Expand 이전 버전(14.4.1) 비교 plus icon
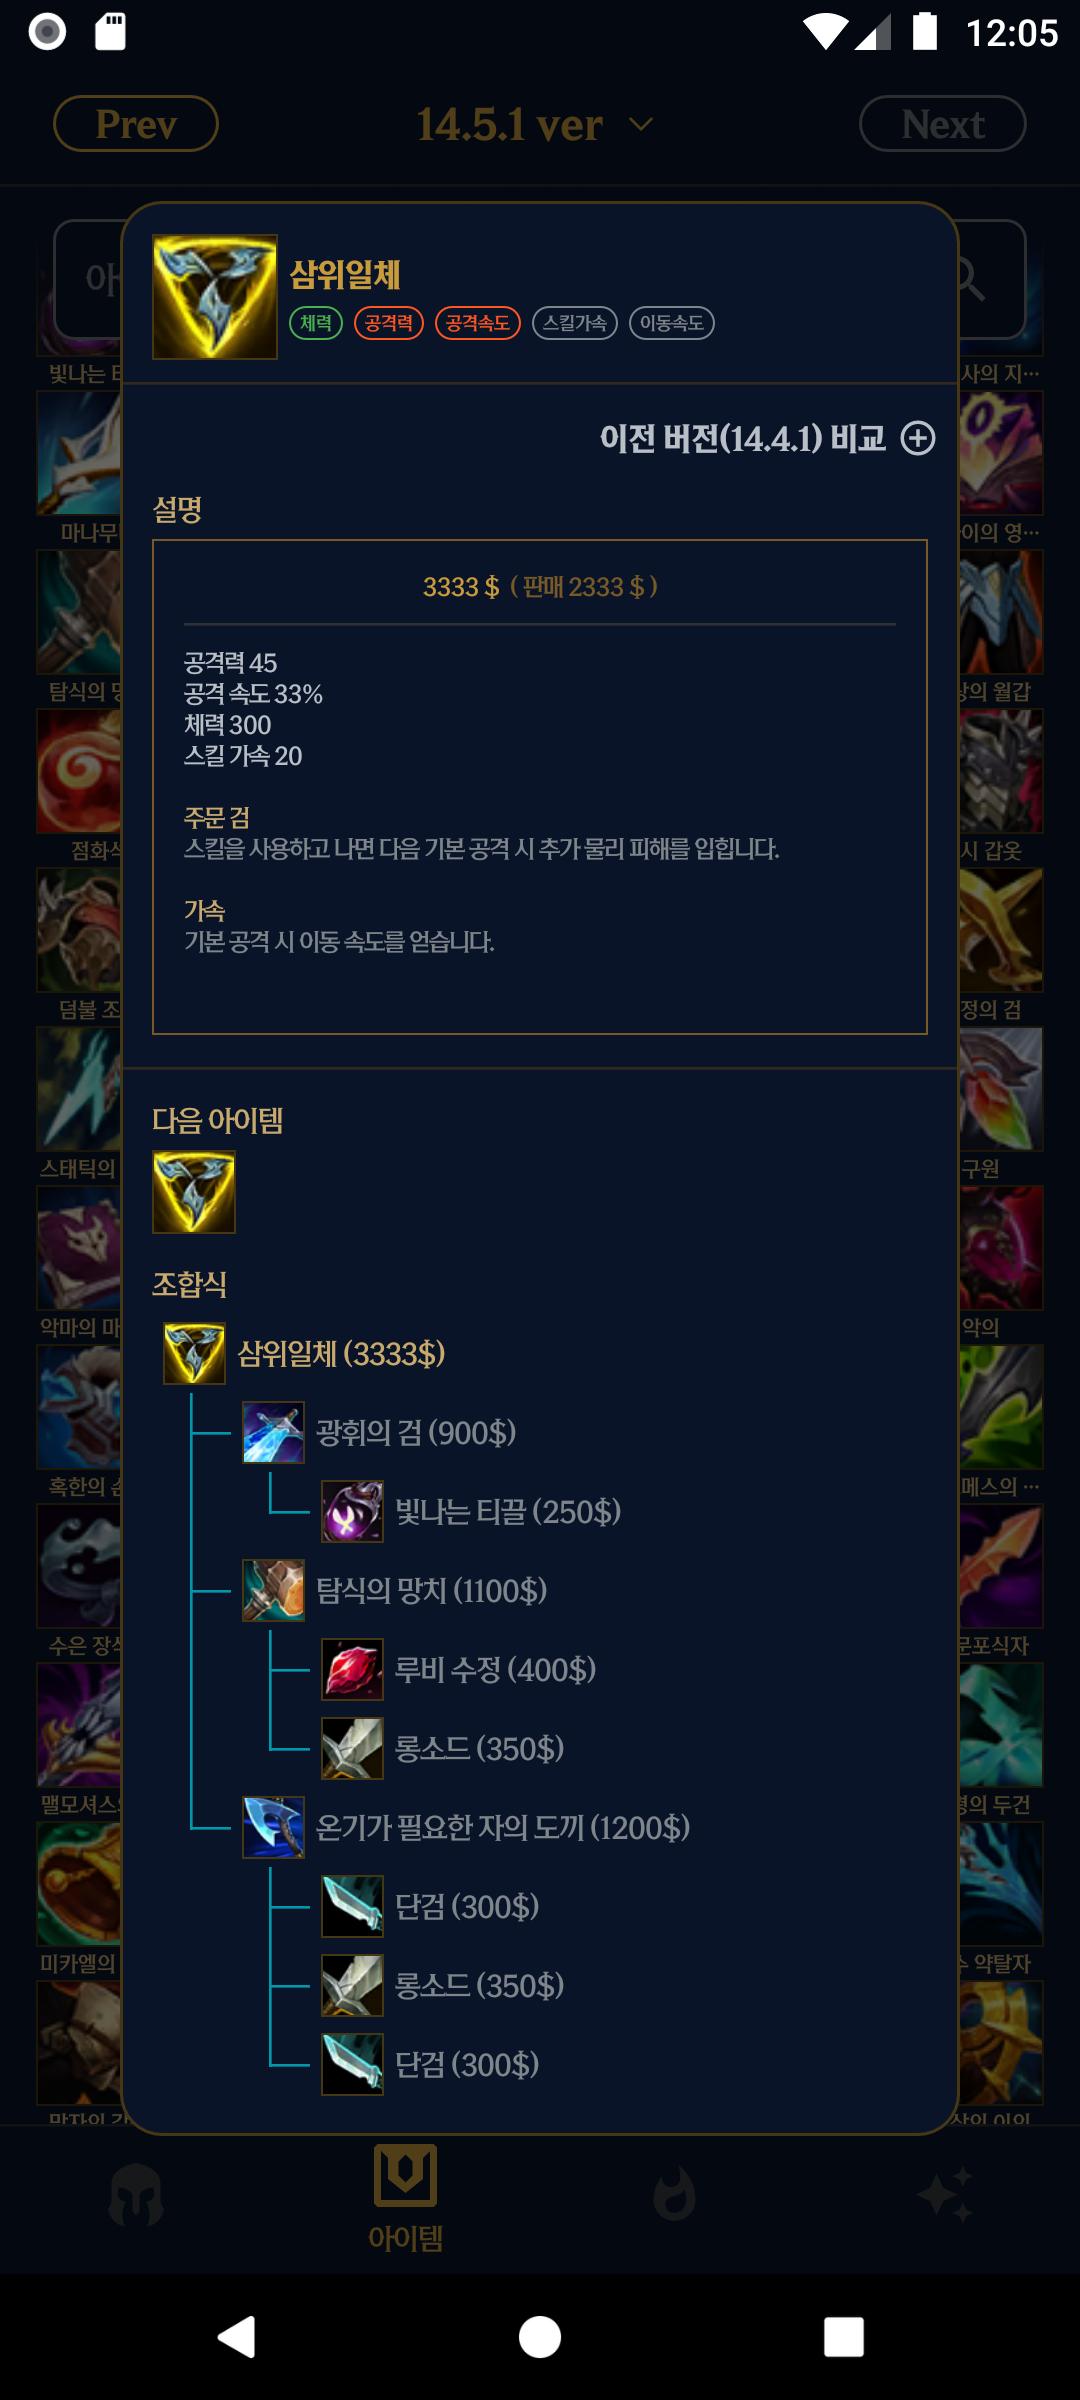This screenshot has width=1080, height=2400. tap(918, 438)
